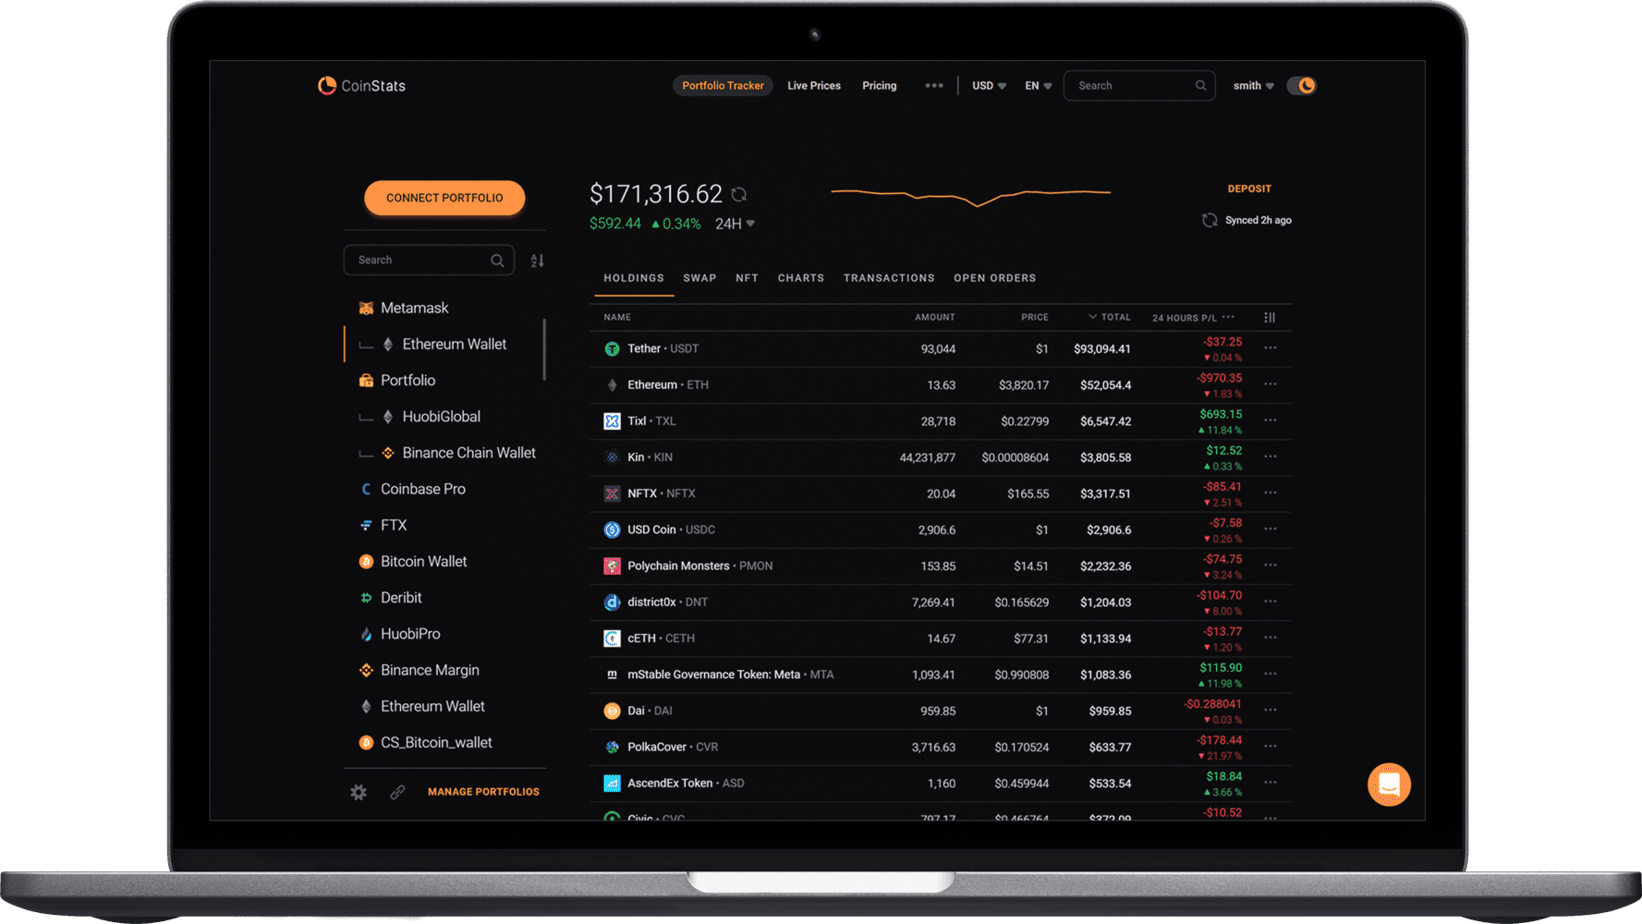Open the smith account dropdown
The image size is (1642, 924).
1253,86
